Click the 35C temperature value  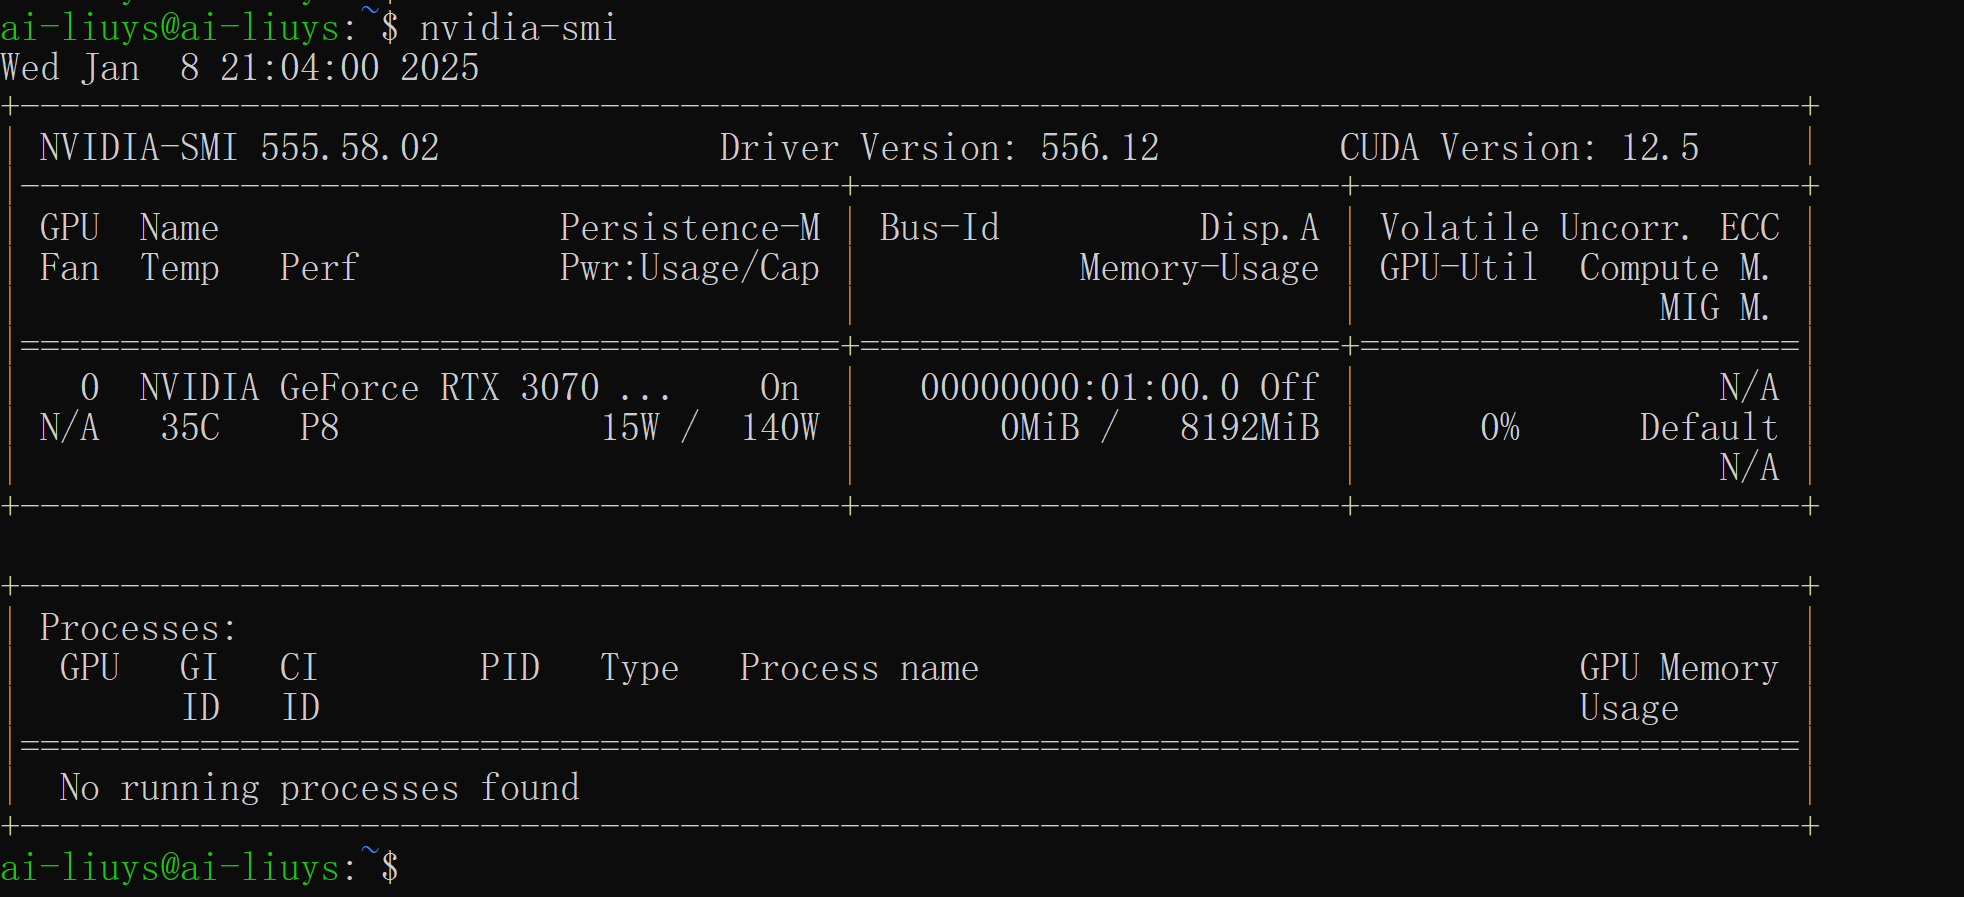tap(190, 428)
